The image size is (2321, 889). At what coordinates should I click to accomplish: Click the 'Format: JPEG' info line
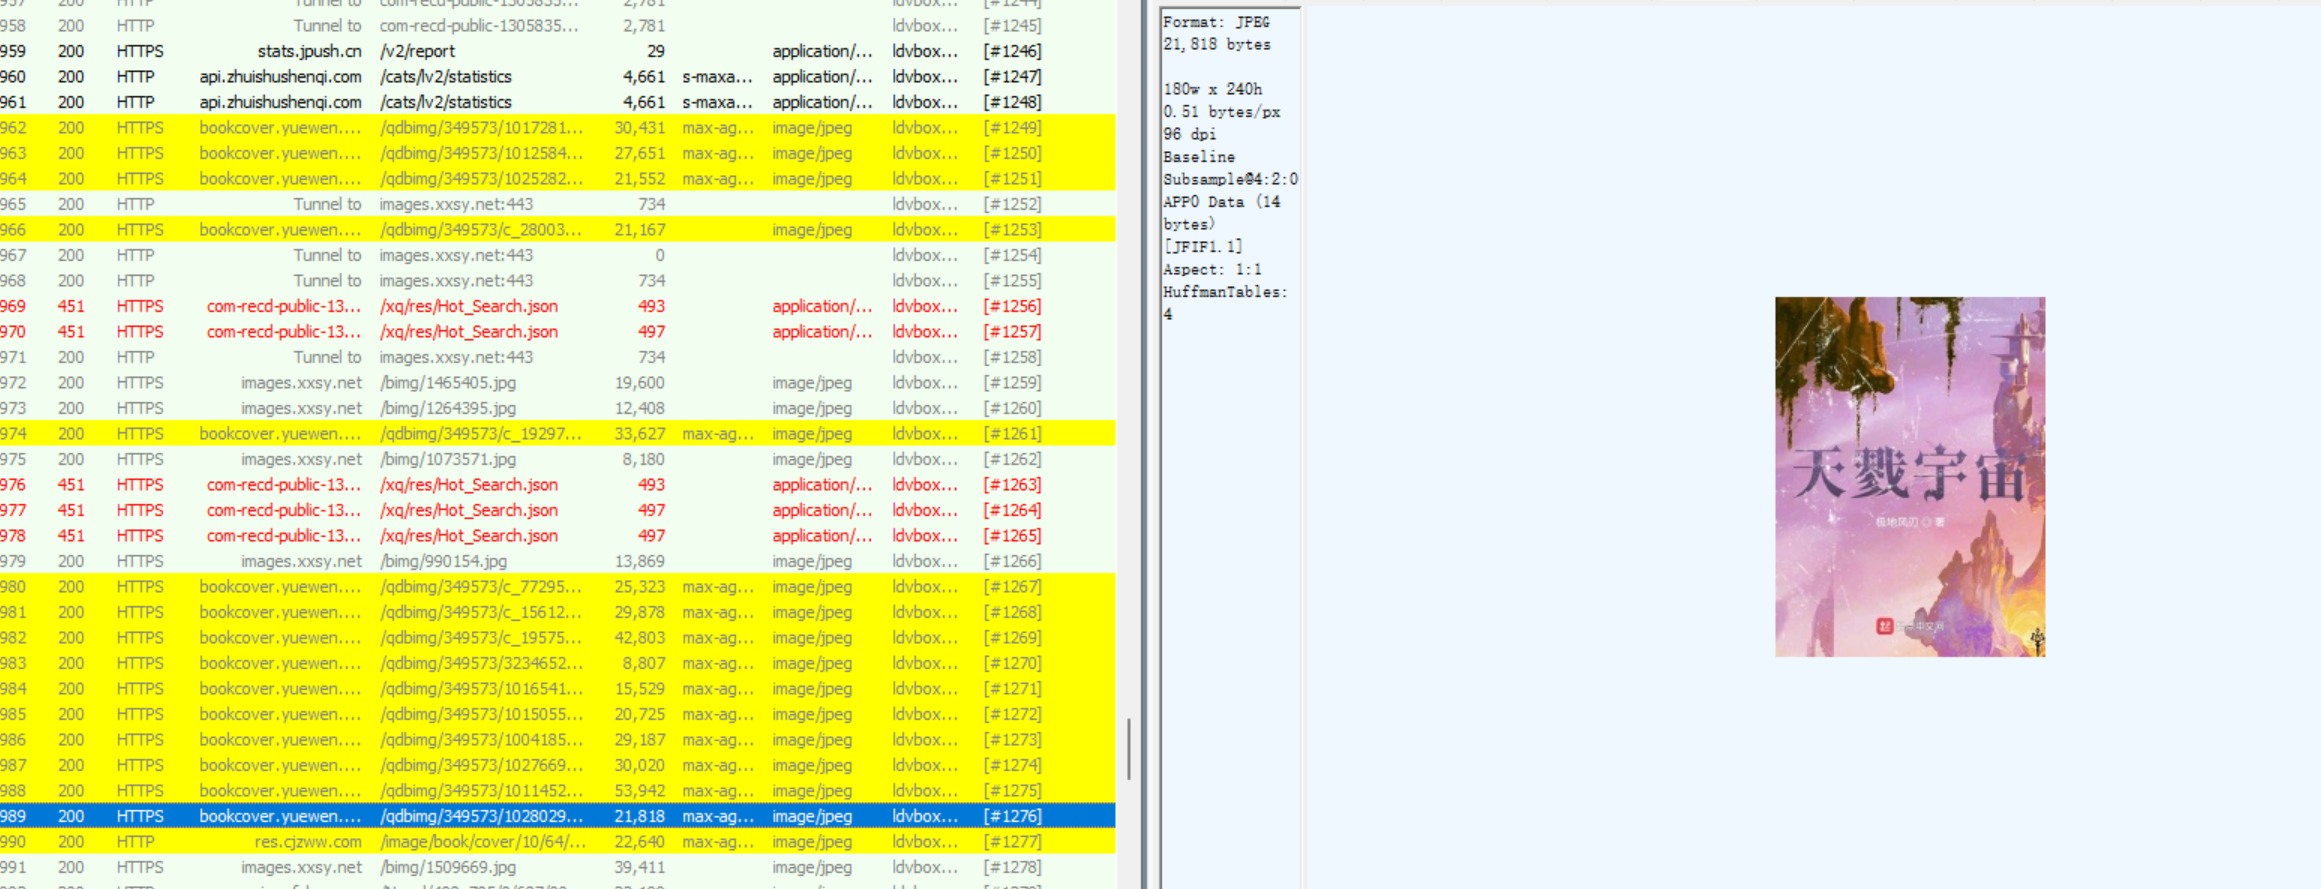click(x=1216, y=22)
